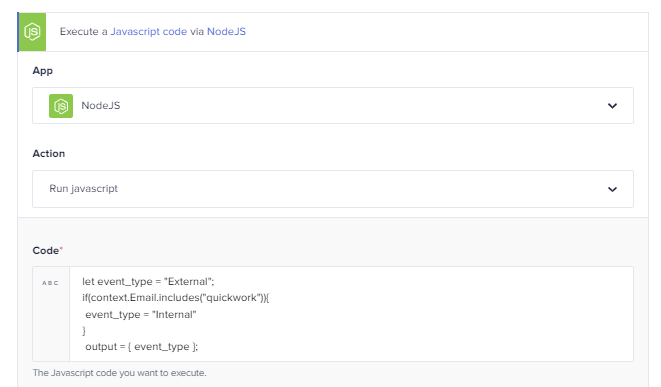This screenshot has width=661, height=387.
Task: Click the App section label
Action: 43,70
